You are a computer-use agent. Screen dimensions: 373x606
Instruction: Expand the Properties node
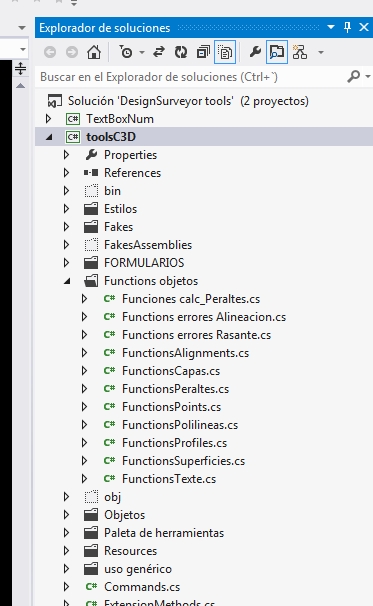tap(66, 155)
